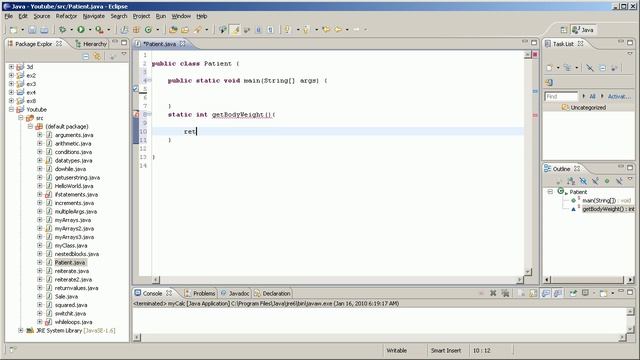Expand the JRE System Library node
640x360 pixels.
coord(21,330)
